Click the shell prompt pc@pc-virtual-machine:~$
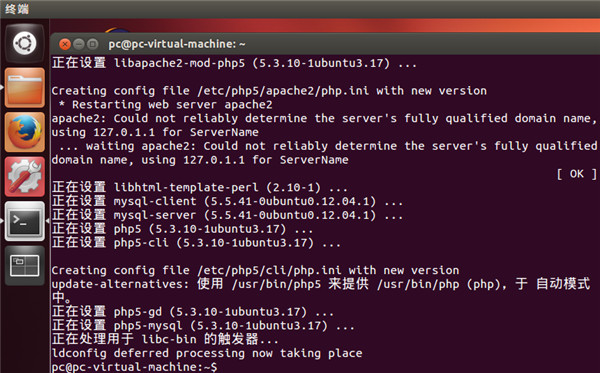This screenshot has width=600, height=373. pyautogui.click(x=134, y=367)
